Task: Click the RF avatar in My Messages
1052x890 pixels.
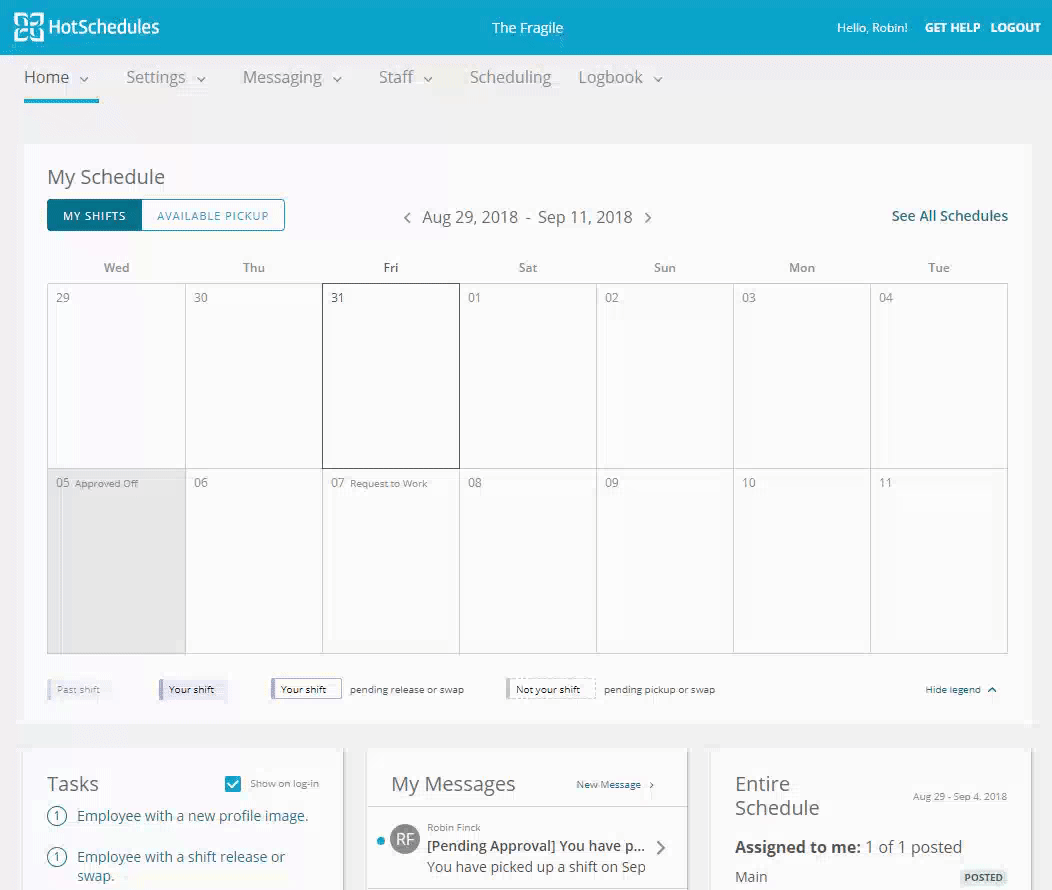Action: point(404,840)
